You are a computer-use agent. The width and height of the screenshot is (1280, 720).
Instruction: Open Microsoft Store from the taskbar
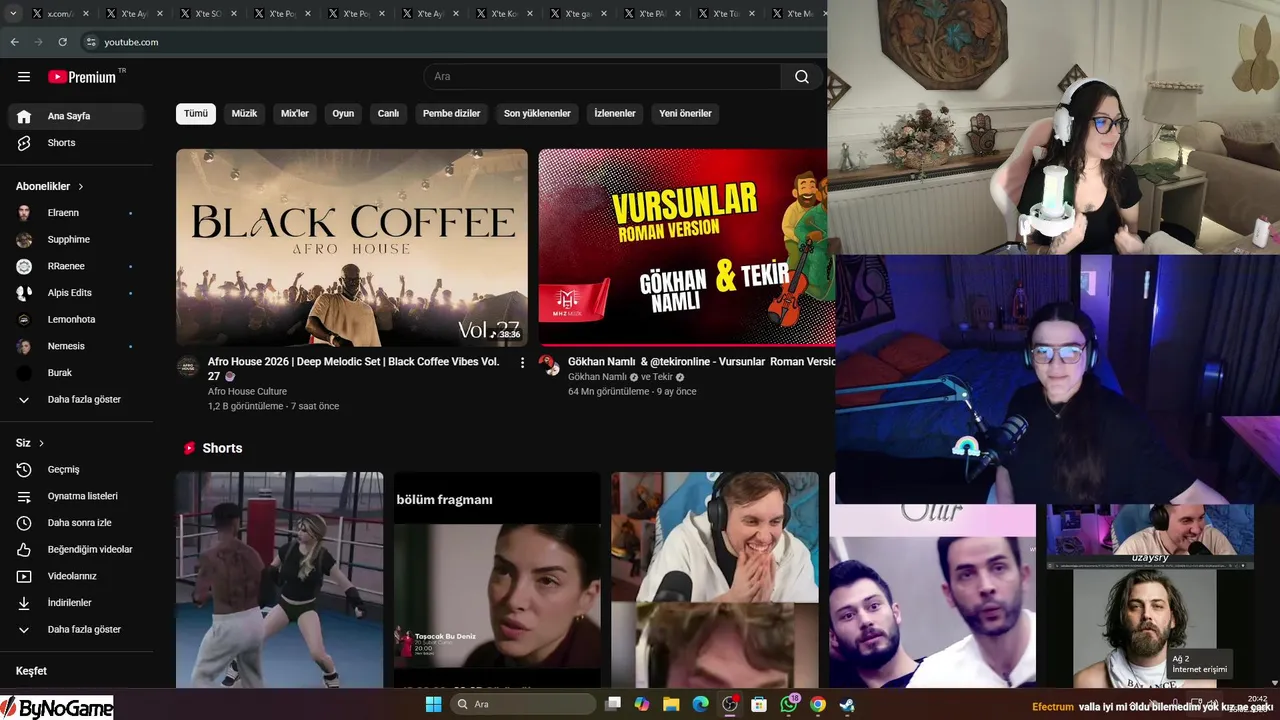click(x=759, y=704)
